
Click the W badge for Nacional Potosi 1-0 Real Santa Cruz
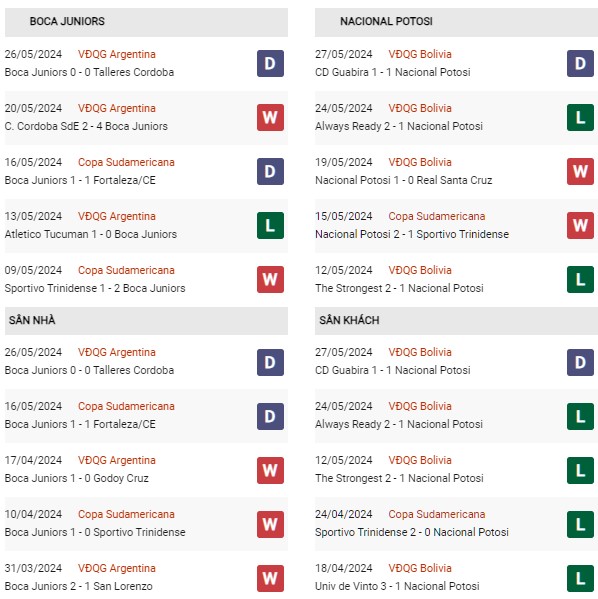click(580, 171)
